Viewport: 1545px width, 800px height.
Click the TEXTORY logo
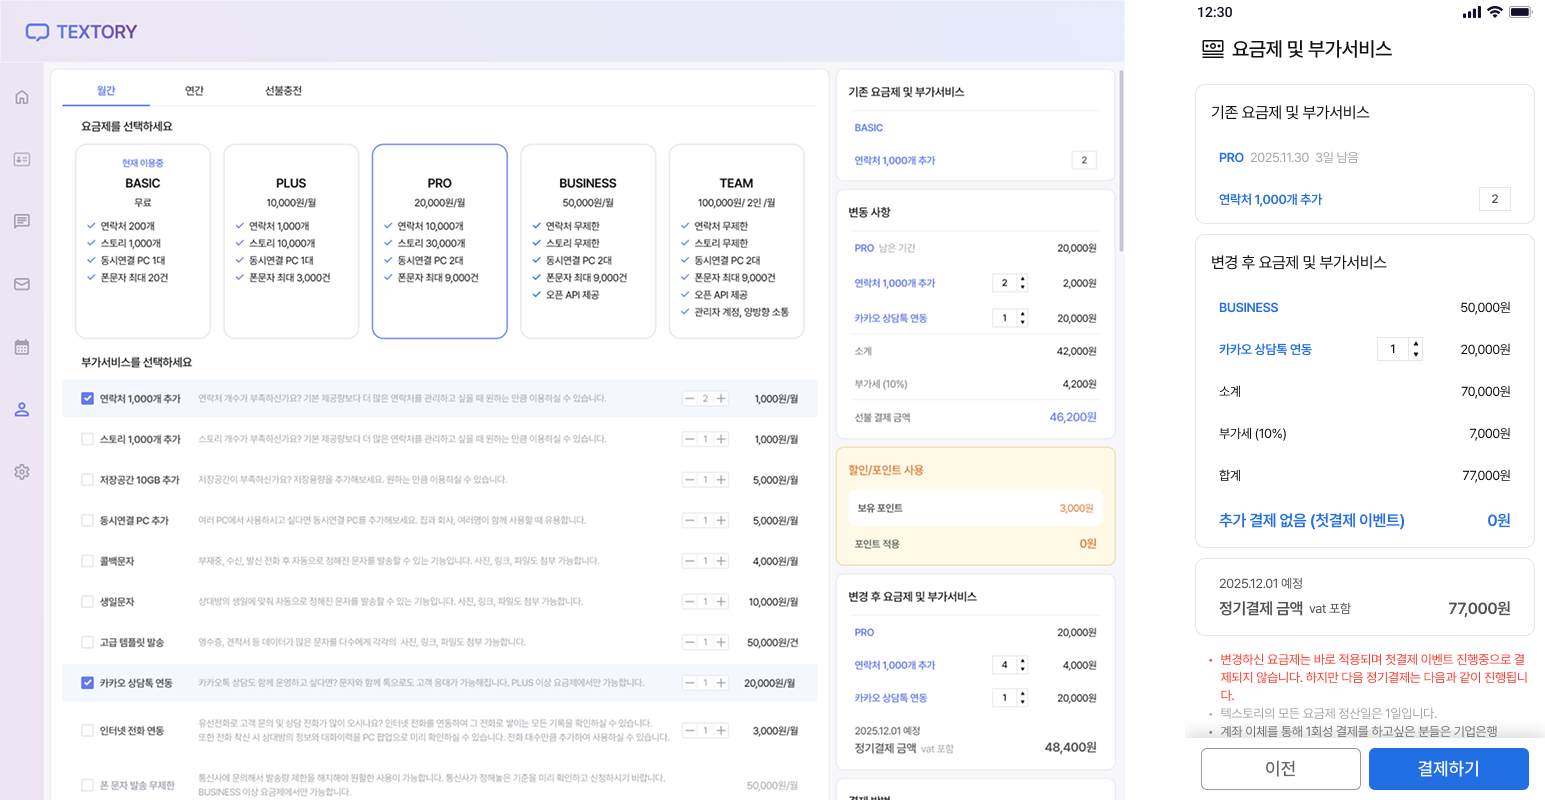coord(81,32)
